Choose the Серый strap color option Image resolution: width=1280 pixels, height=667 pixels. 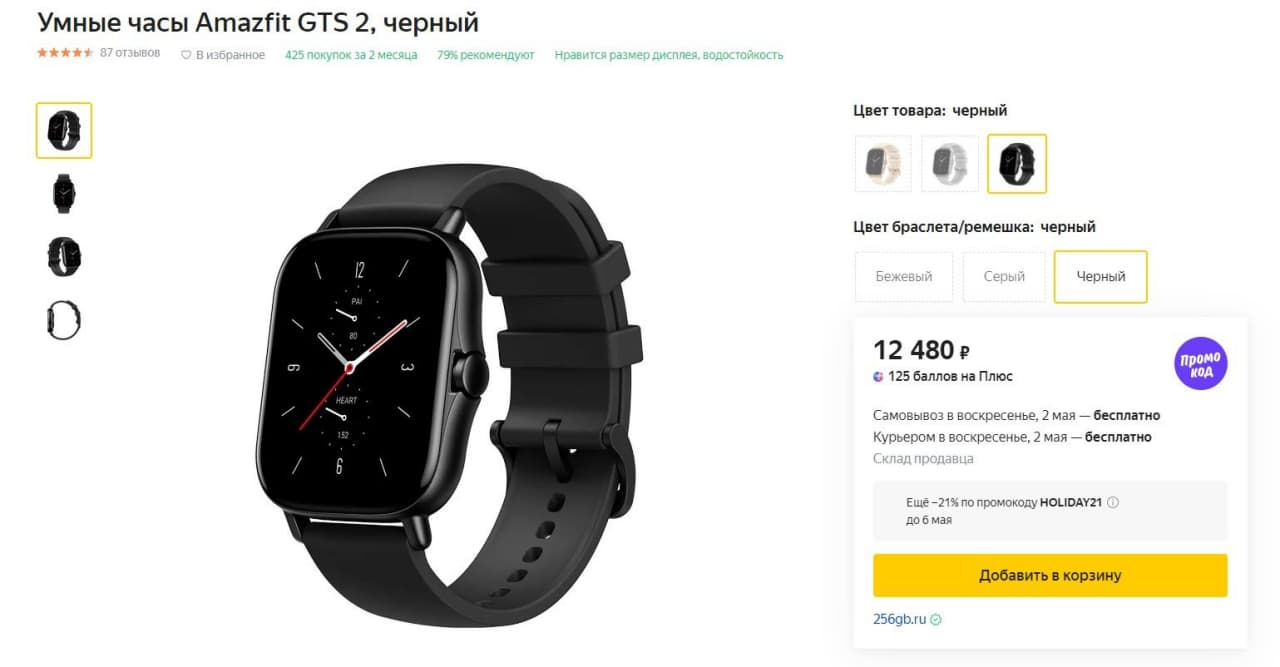coord(1004,276)
